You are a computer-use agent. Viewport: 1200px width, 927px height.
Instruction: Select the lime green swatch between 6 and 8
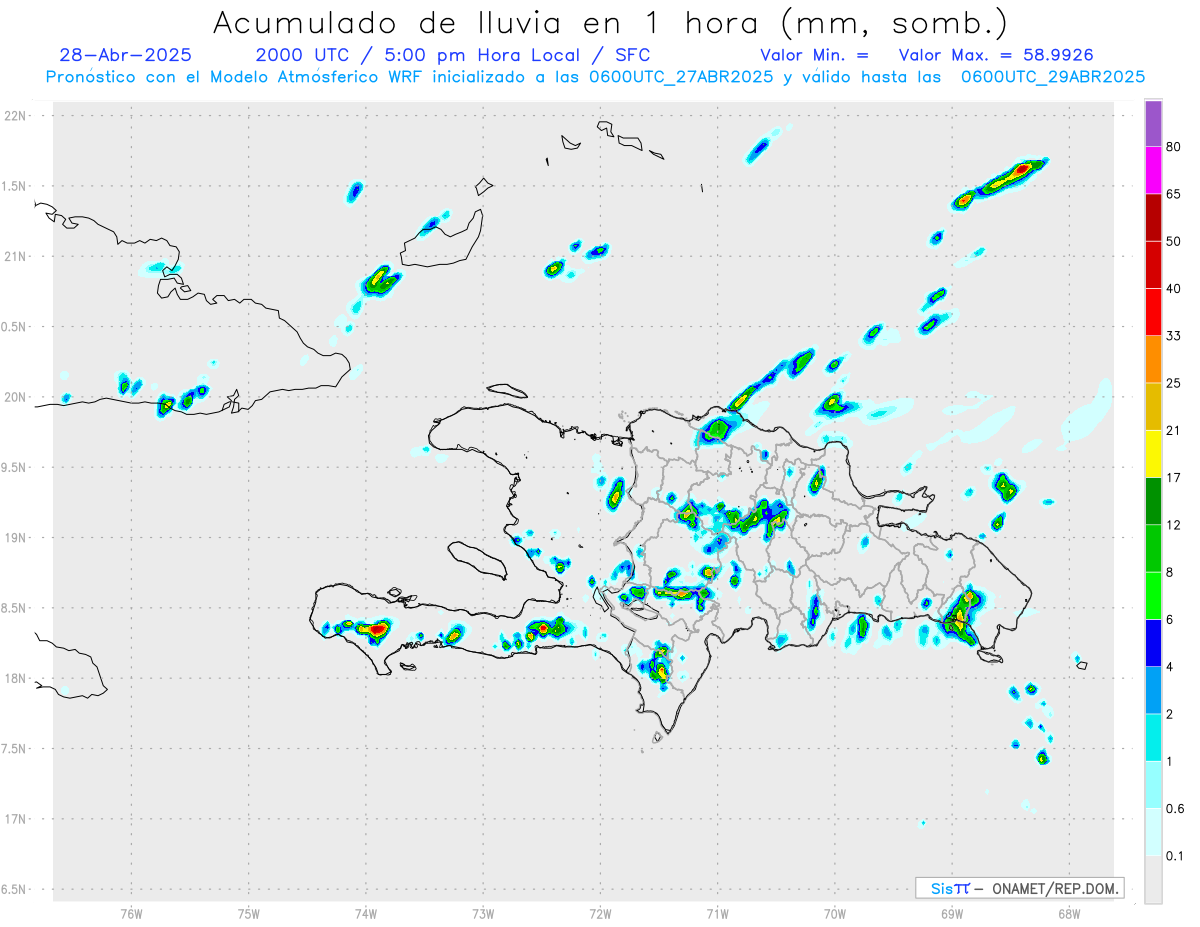pos(1153,596)
